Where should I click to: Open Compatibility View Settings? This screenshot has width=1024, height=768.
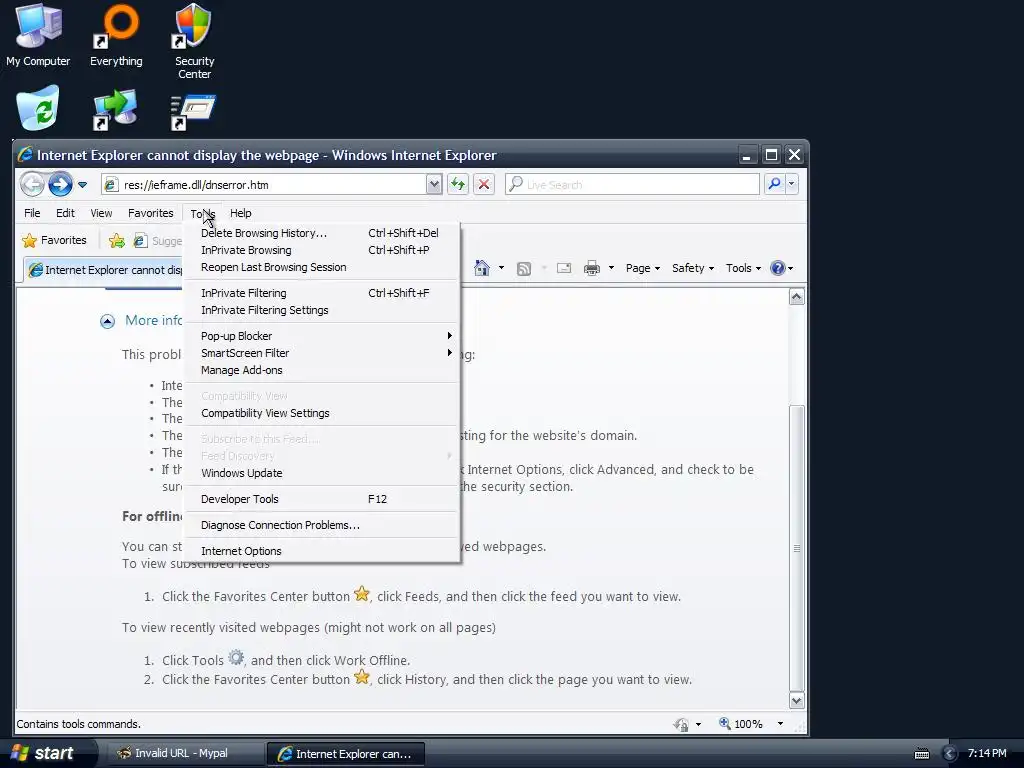[322, 413]
